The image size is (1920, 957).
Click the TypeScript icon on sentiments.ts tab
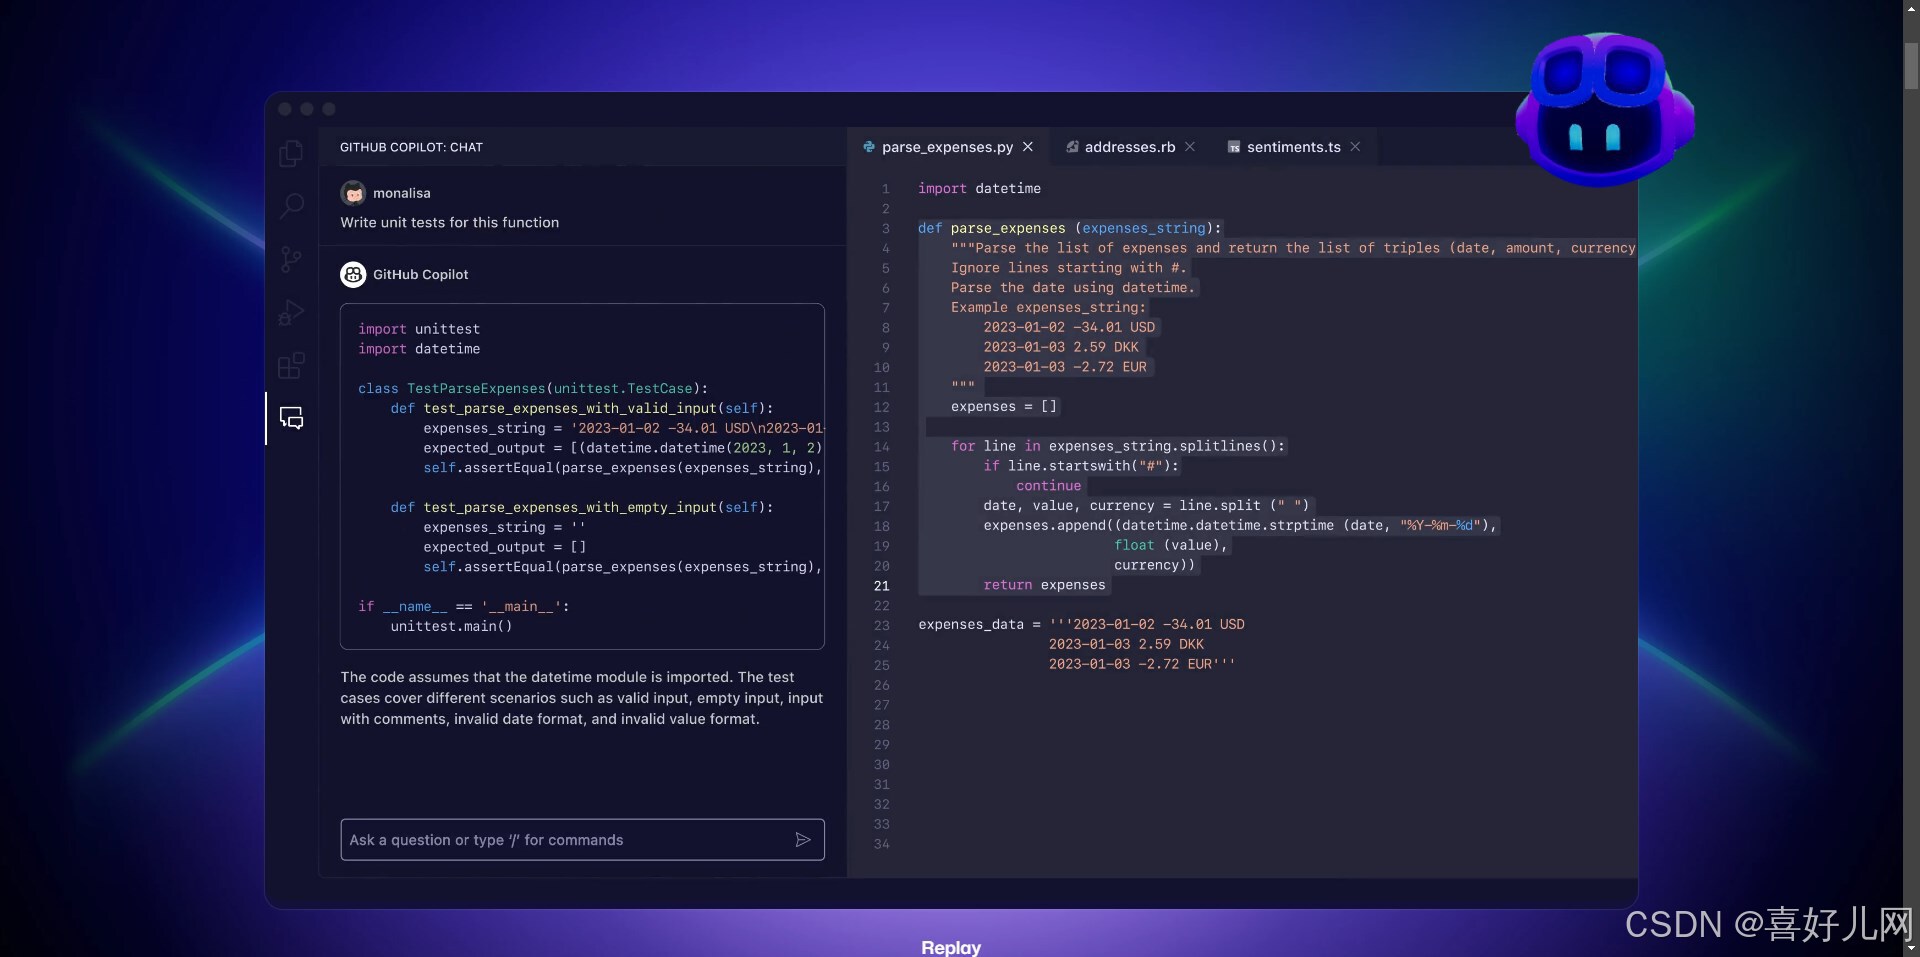(1234, 147)
